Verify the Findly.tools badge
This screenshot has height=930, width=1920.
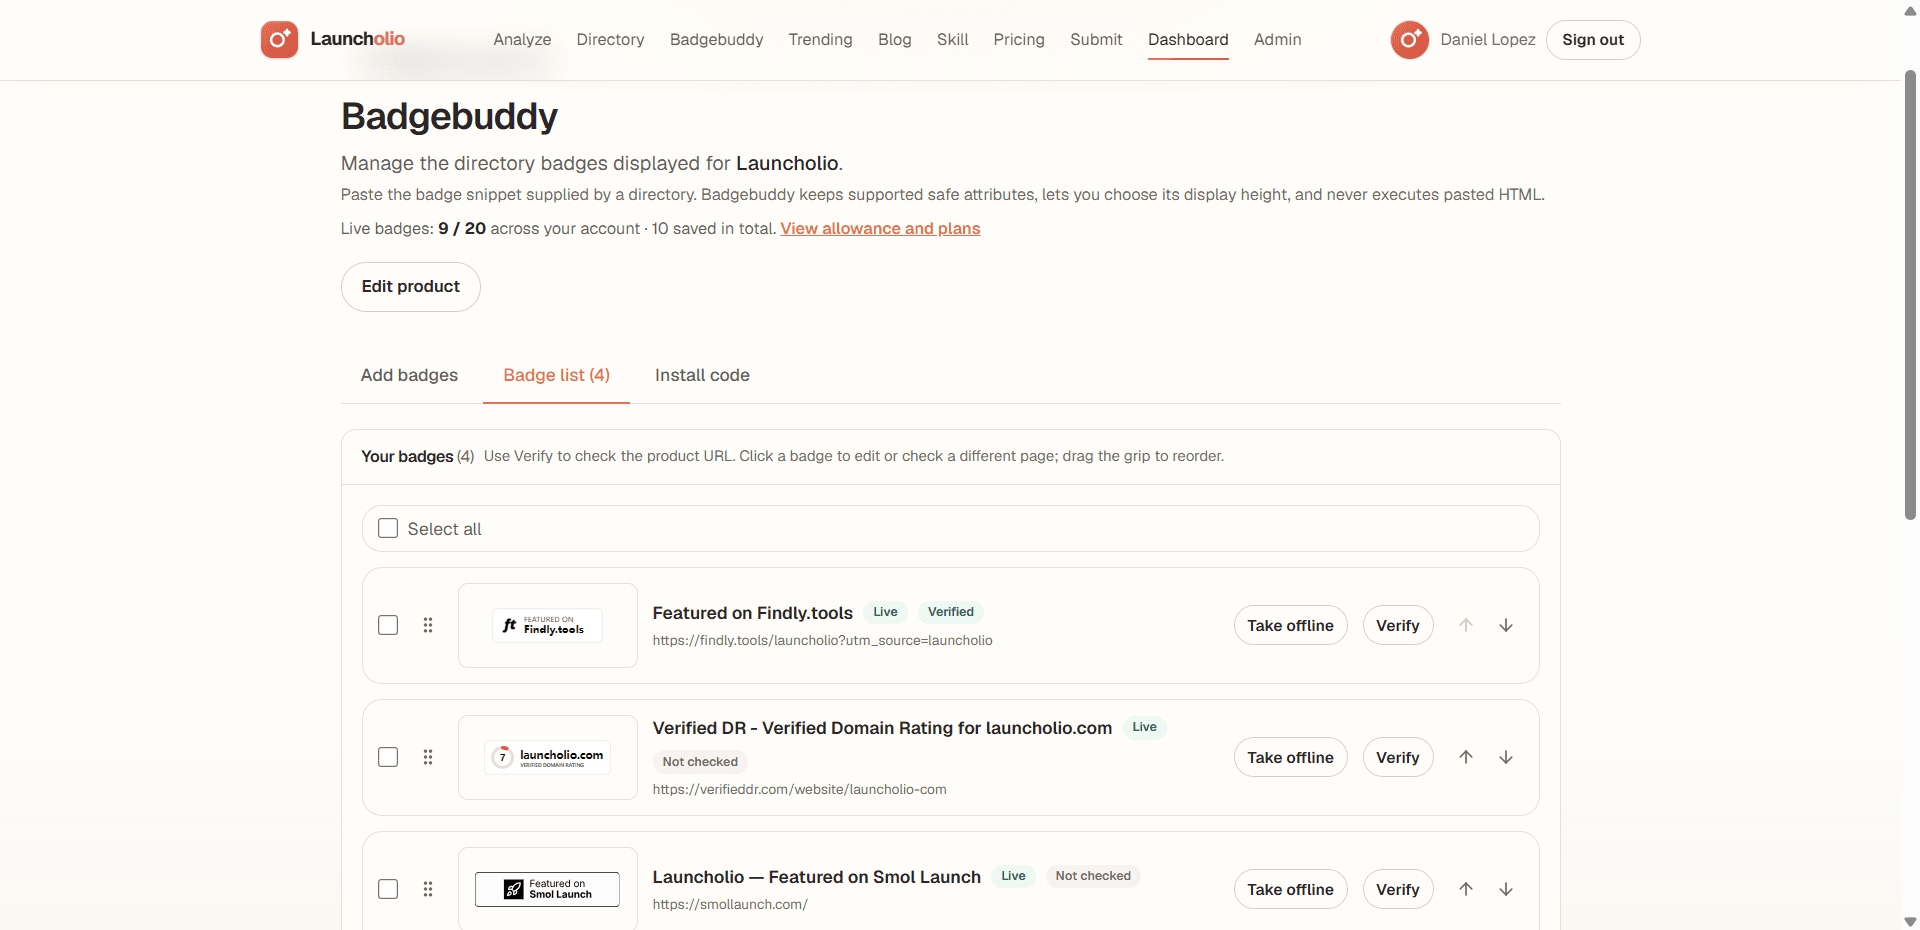[x=1398, y=625]
